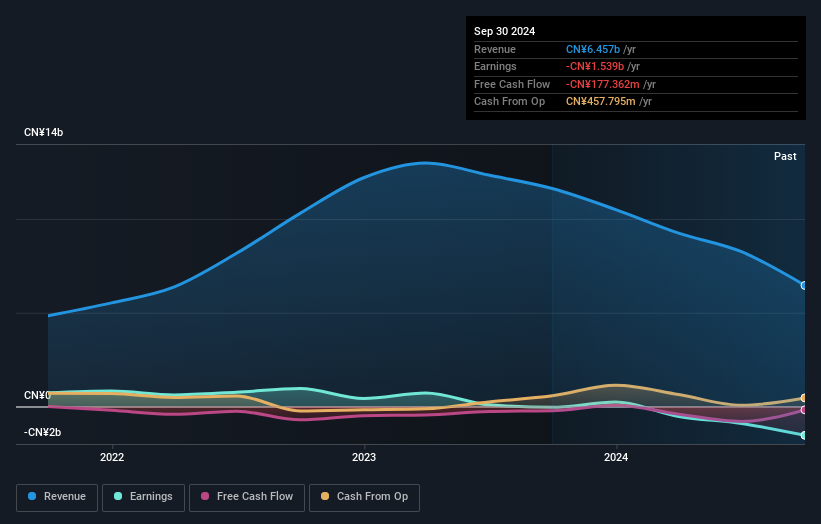Toggle the Earnings legend button
The image size is (821, 524).
point(143,497)
